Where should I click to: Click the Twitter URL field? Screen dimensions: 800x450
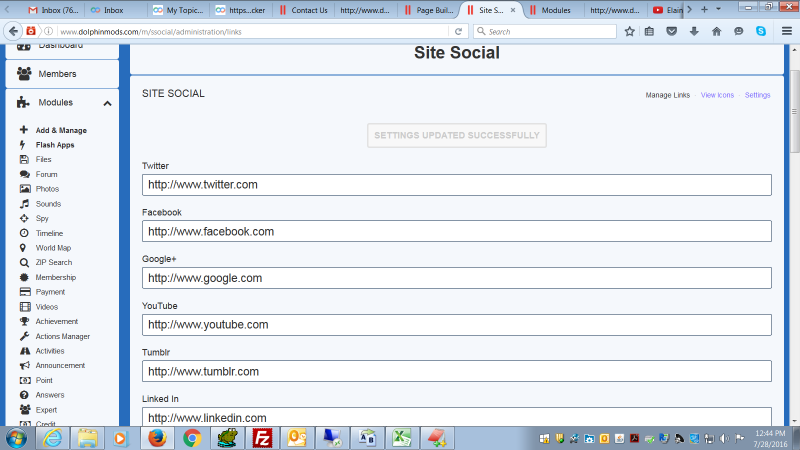click(457, 185)
